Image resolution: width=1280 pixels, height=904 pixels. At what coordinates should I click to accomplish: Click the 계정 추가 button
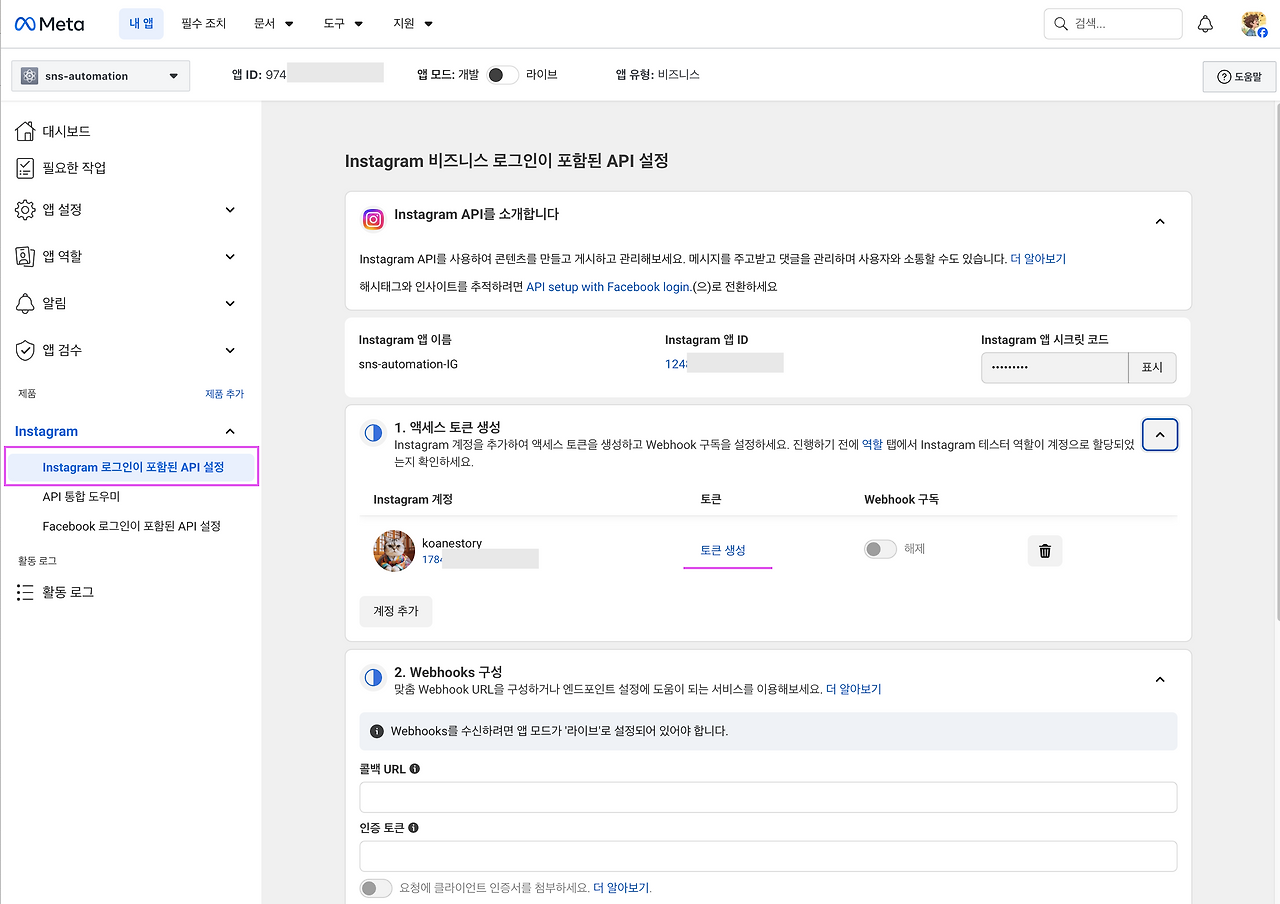(396, 611)
